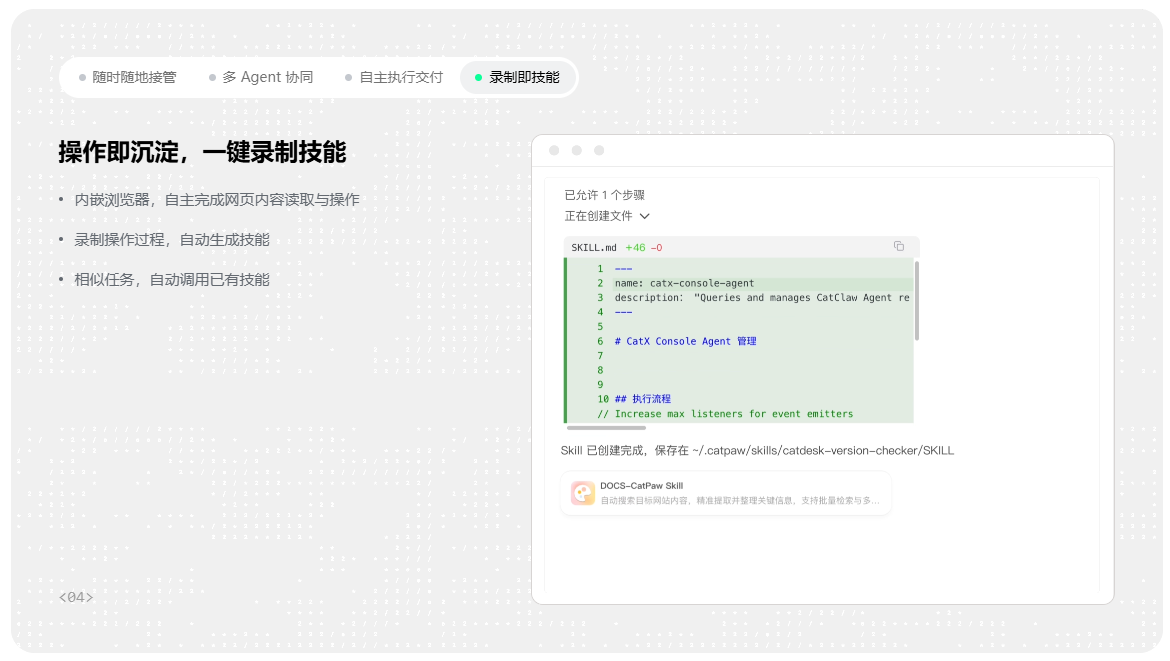Click the DOCS-CatPaw Skill app icon

583,493
